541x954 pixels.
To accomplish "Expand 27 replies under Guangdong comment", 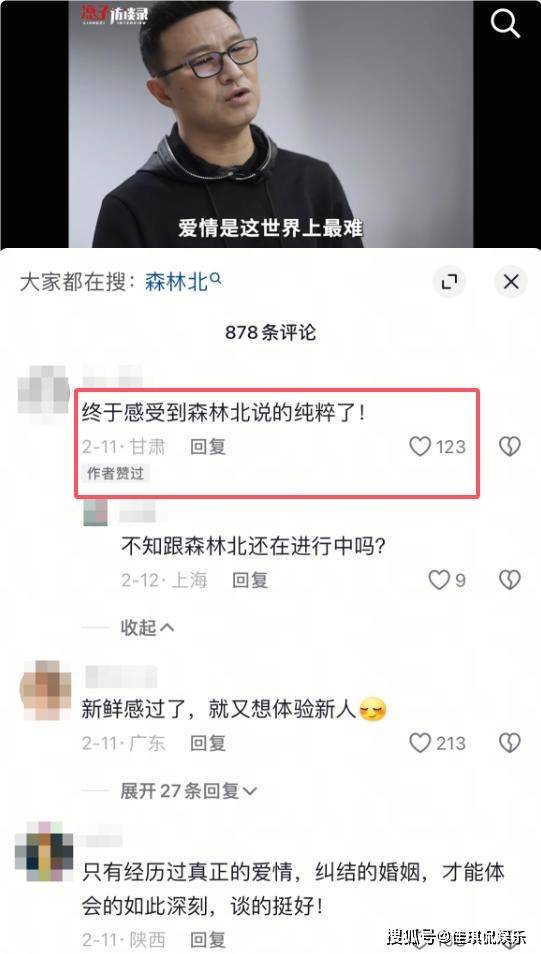I will 188,791.
